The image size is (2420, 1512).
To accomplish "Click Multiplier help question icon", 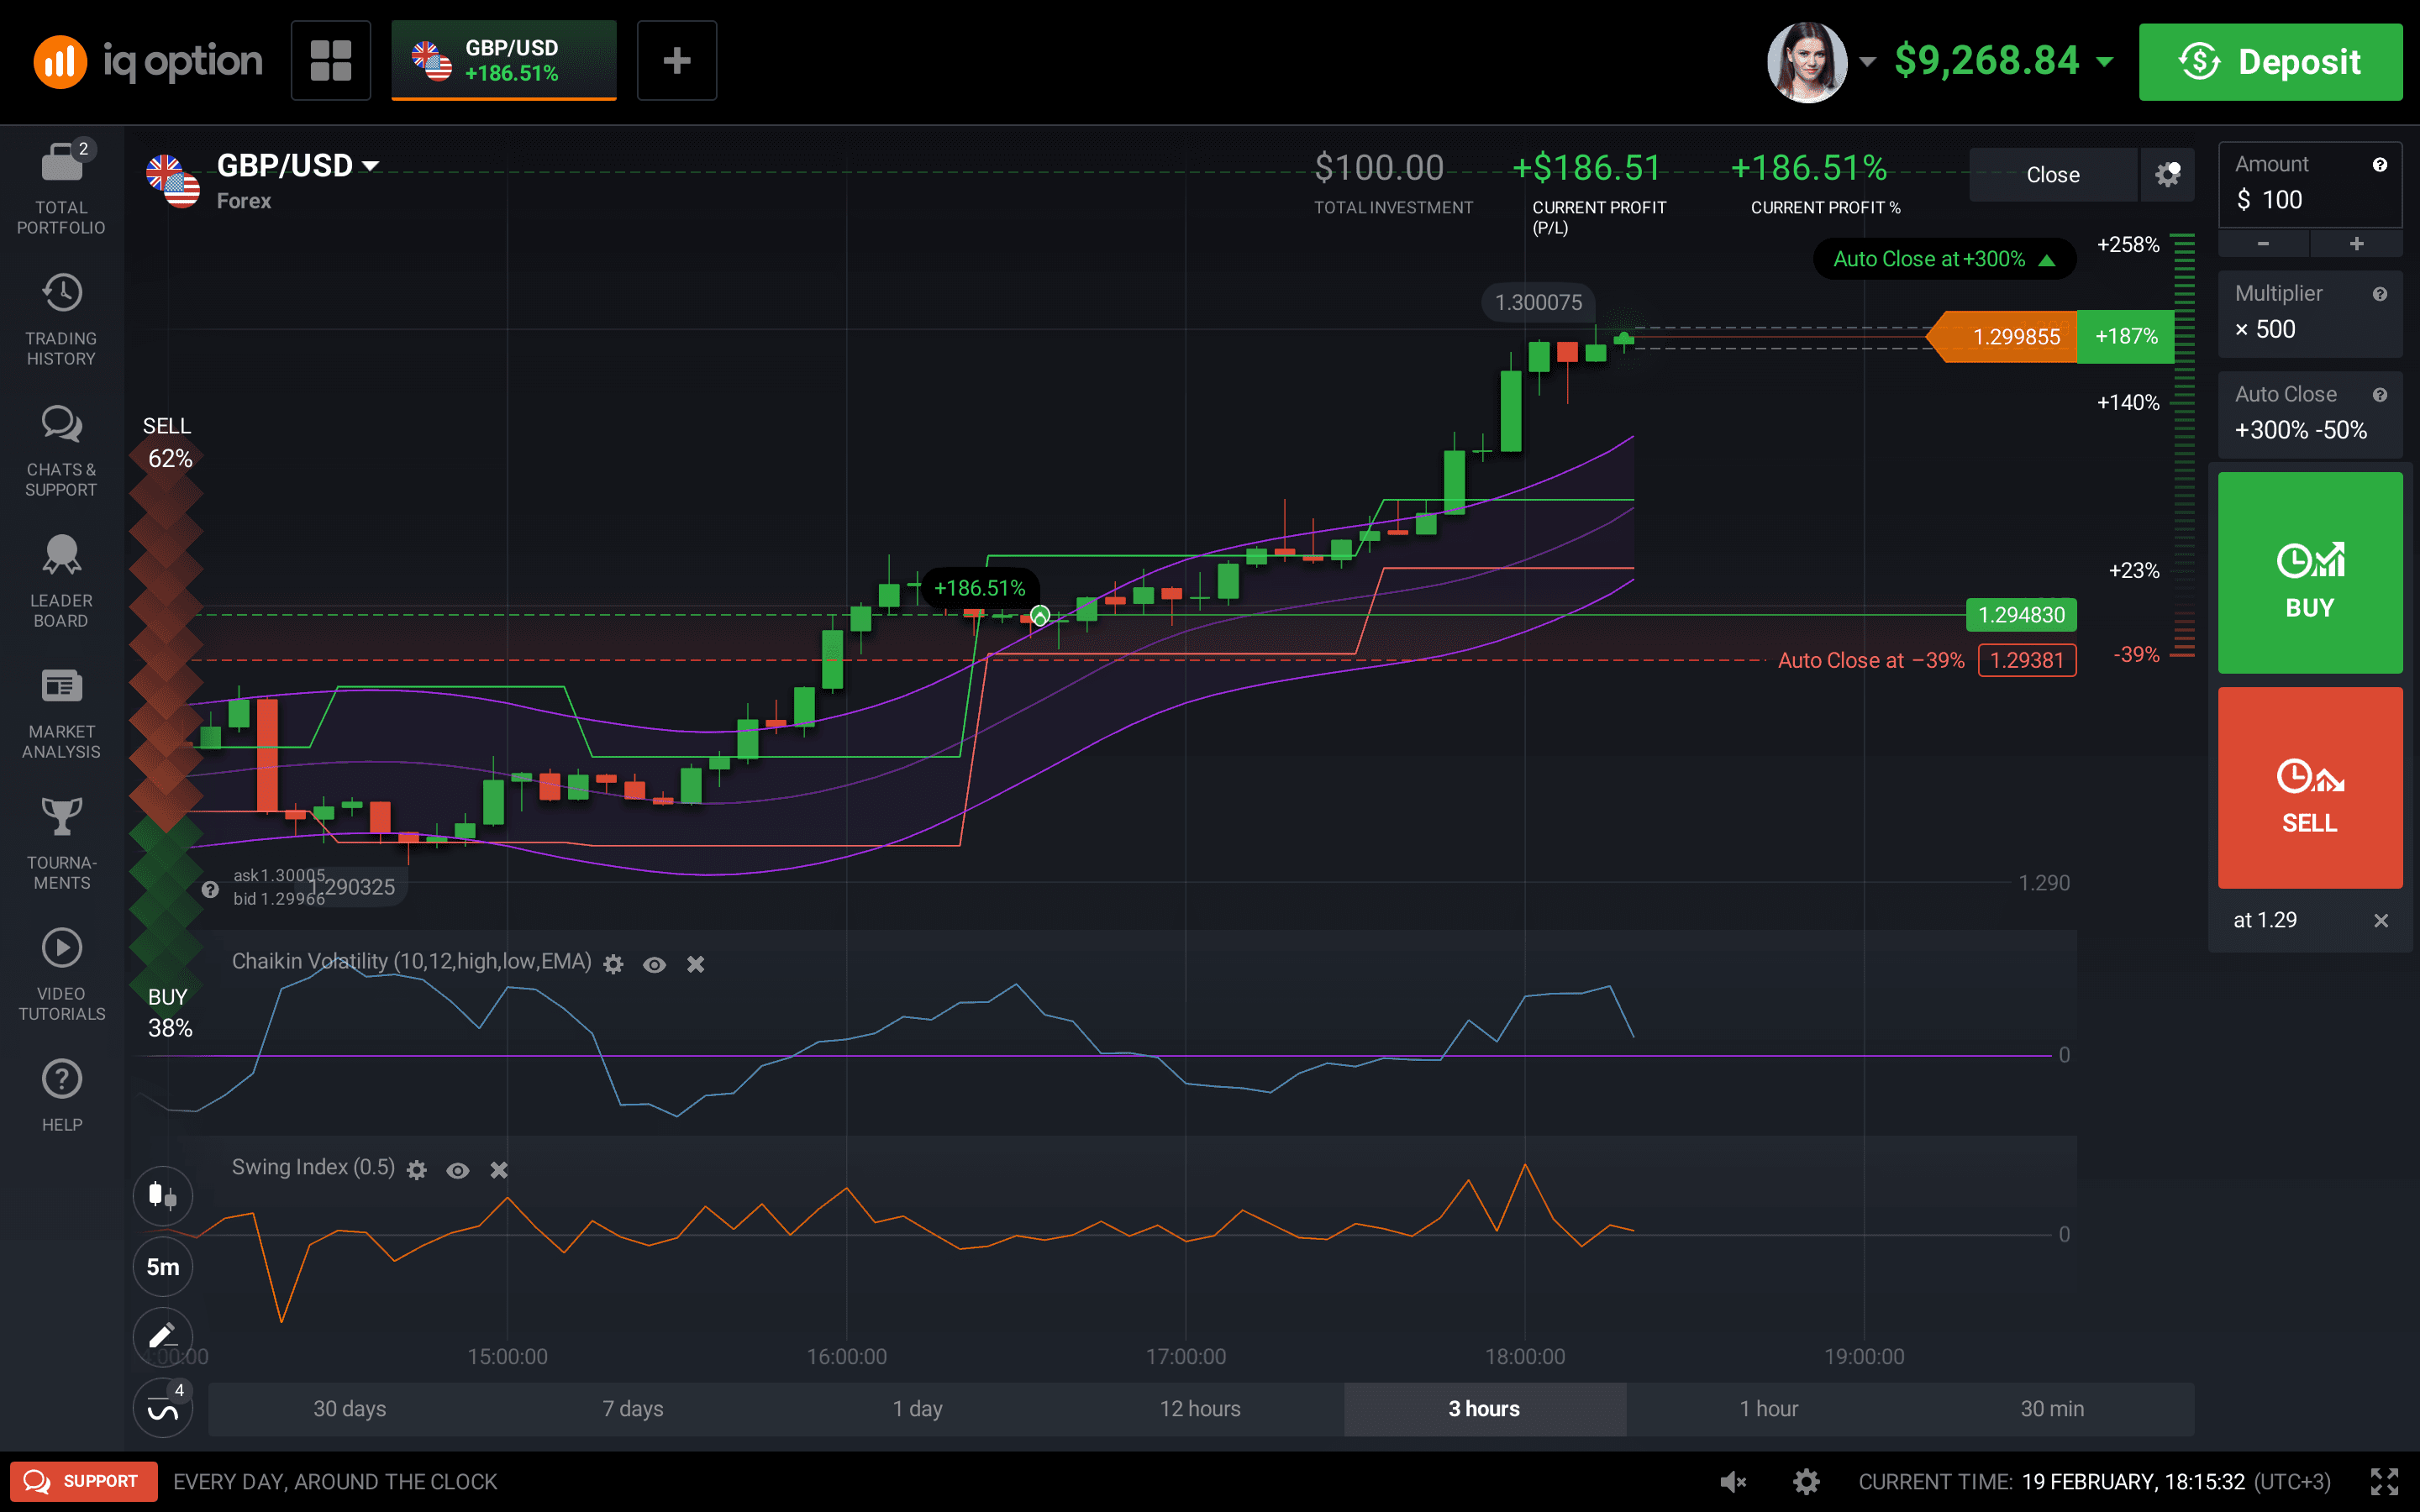I will pos(2380,294).
